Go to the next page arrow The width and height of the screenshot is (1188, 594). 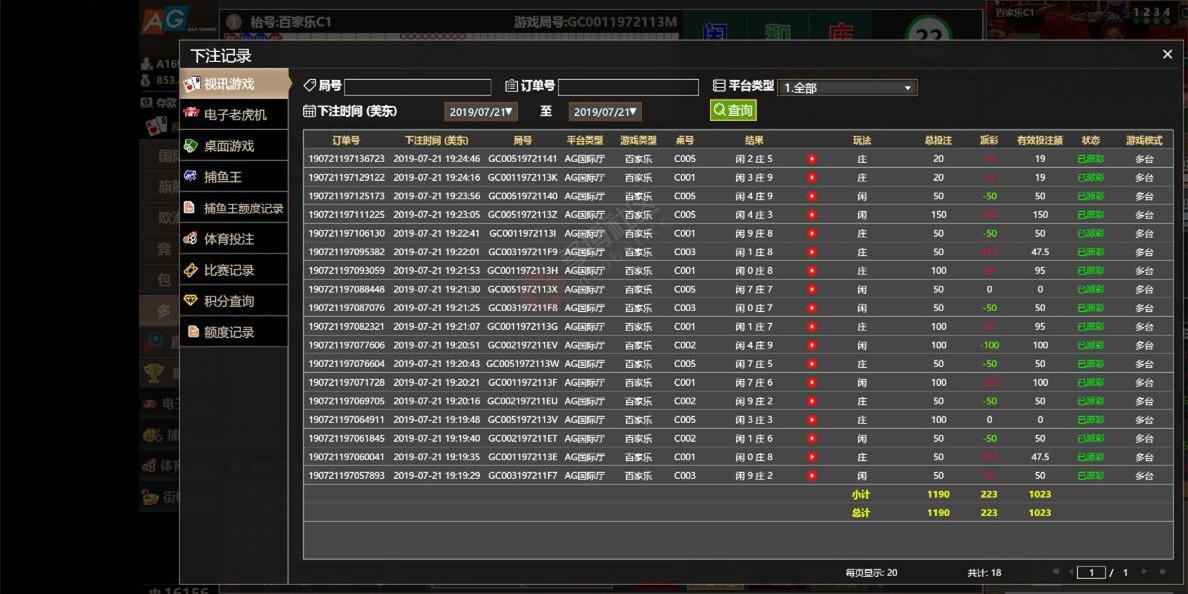pos(1144,571)
